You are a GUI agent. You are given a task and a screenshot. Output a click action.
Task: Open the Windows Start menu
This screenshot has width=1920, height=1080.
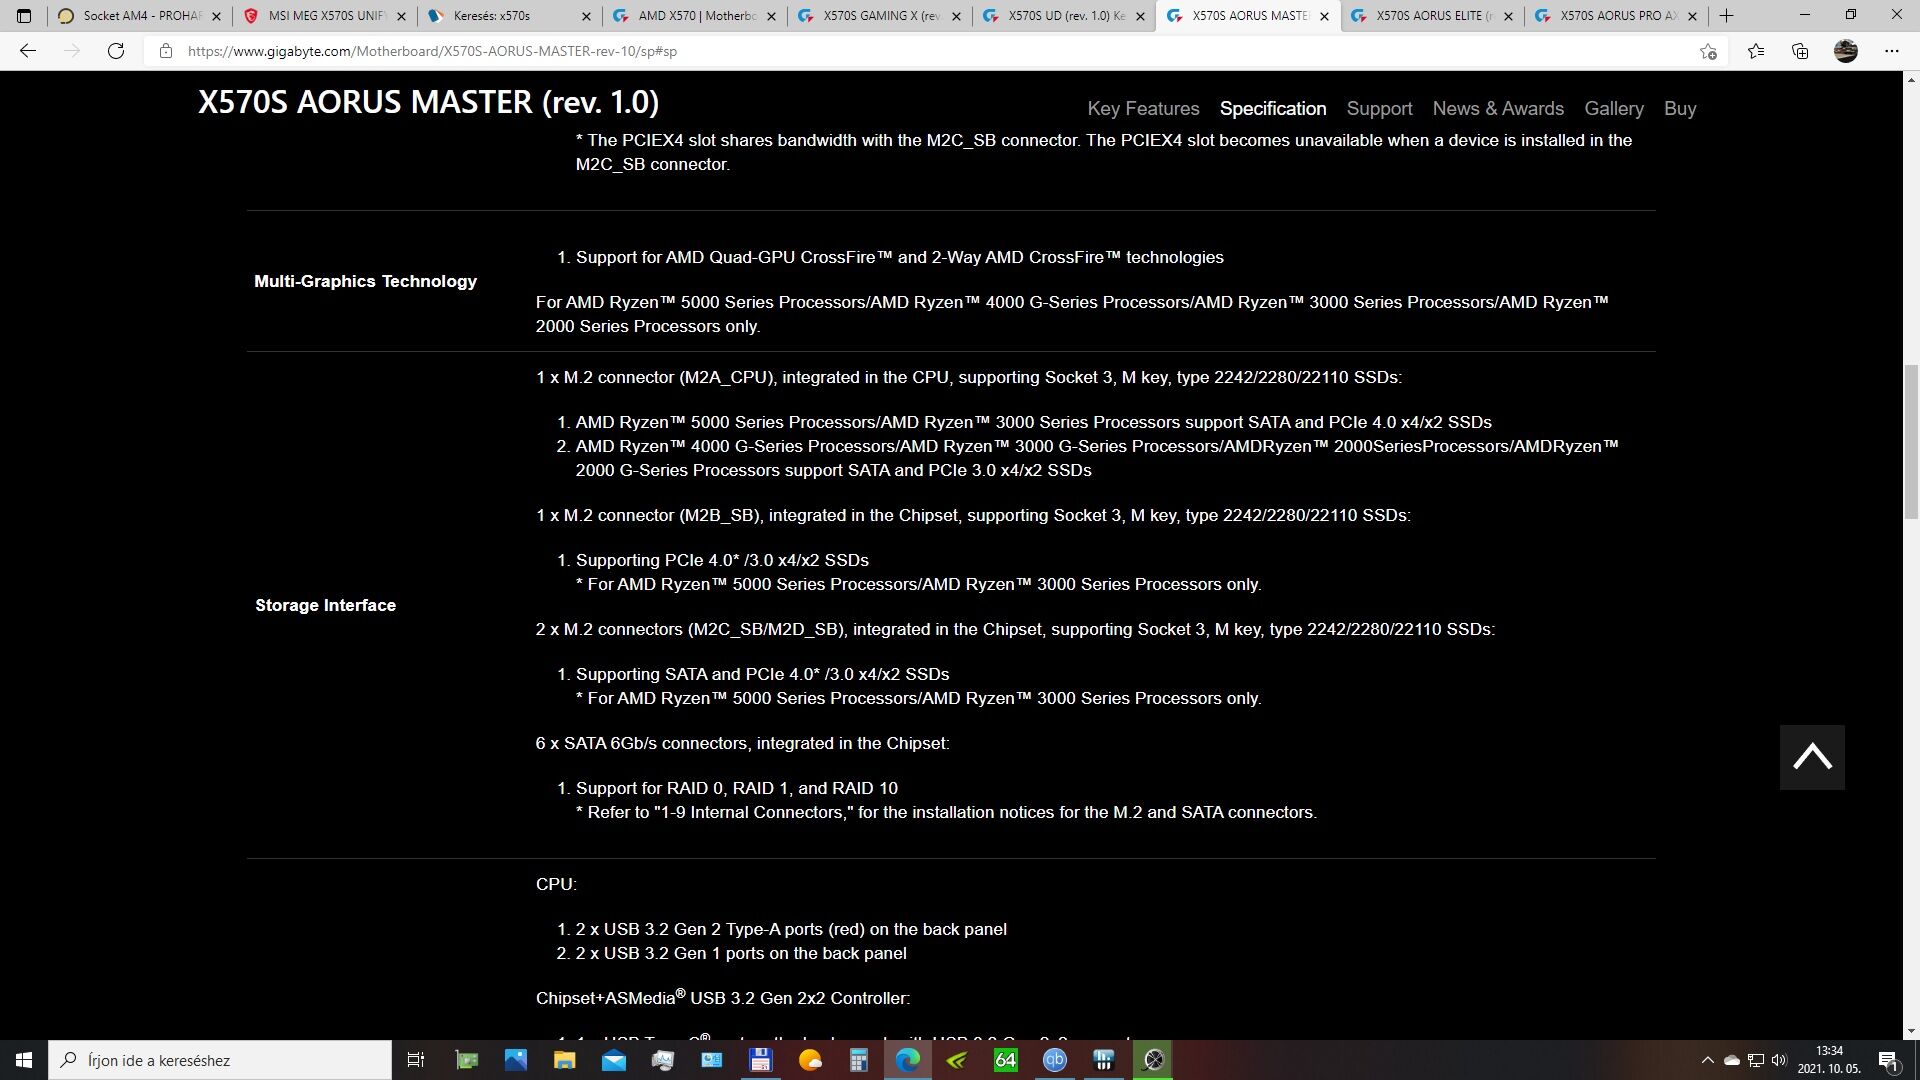click(24, 1060)
